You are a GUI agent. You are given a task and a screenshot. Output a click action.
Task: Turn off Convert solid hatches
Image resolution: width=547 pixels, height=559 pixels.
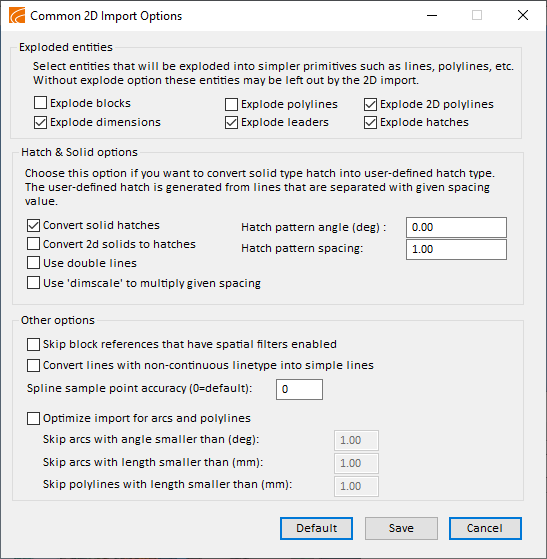point(34,225)
